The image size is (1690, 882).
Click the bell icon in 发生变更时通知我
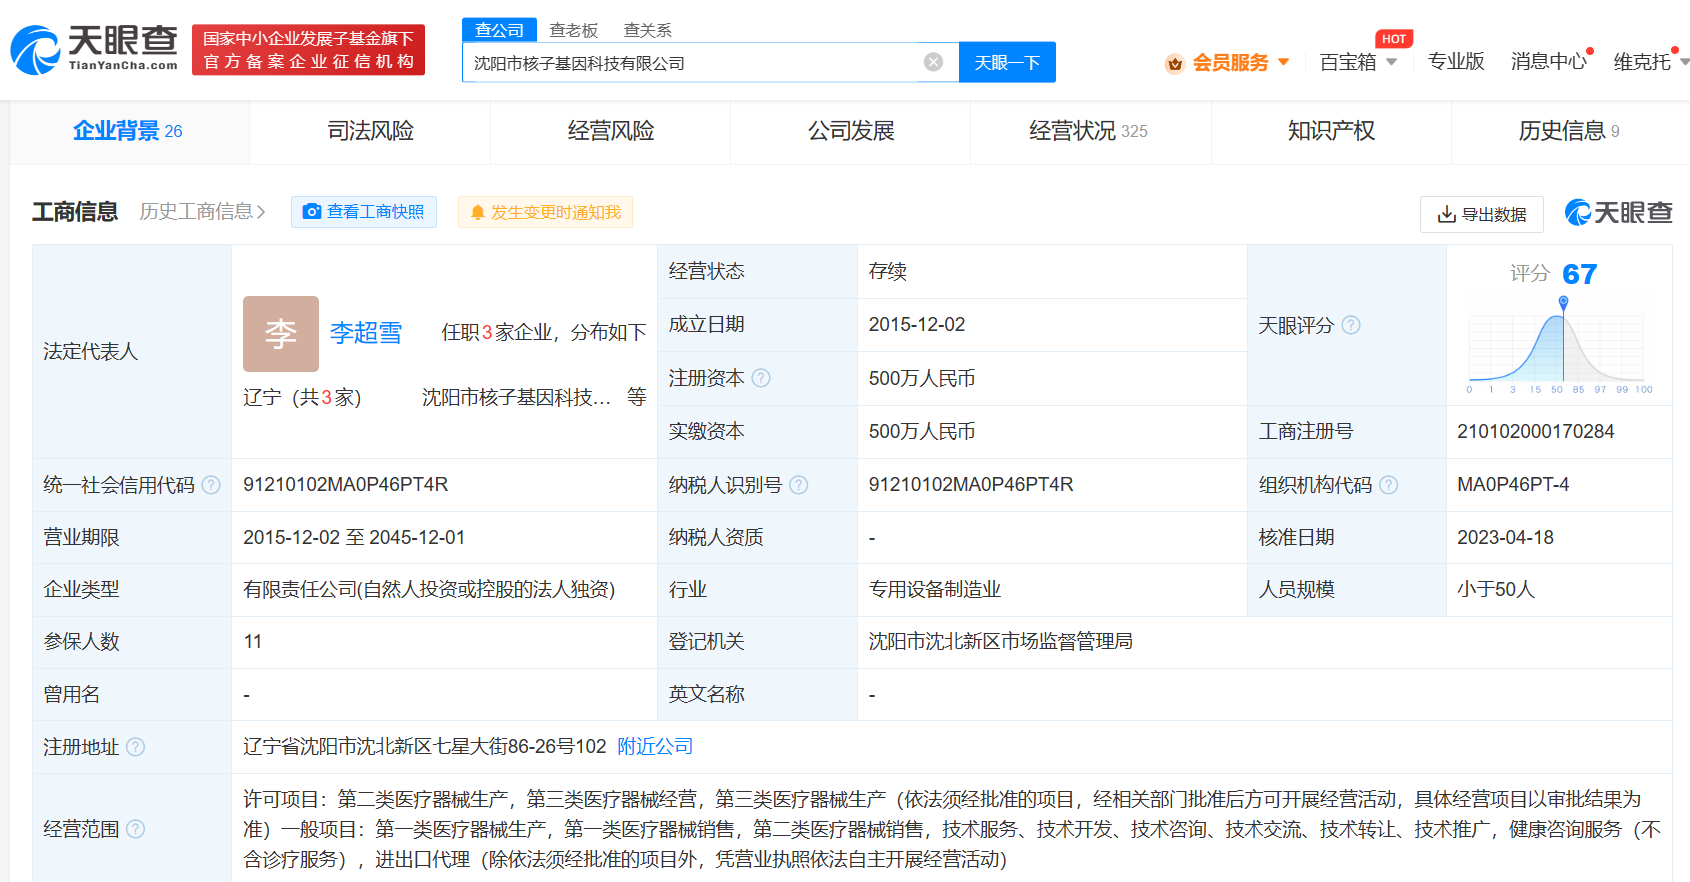coord(478,212)
